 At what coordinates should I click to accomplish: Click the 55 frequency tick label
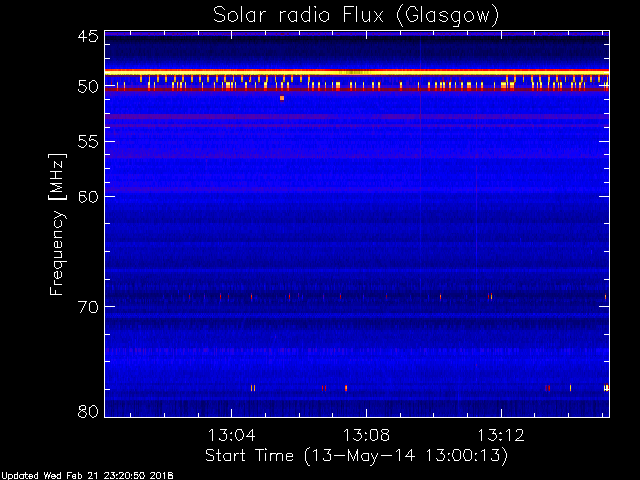(88, 142)
